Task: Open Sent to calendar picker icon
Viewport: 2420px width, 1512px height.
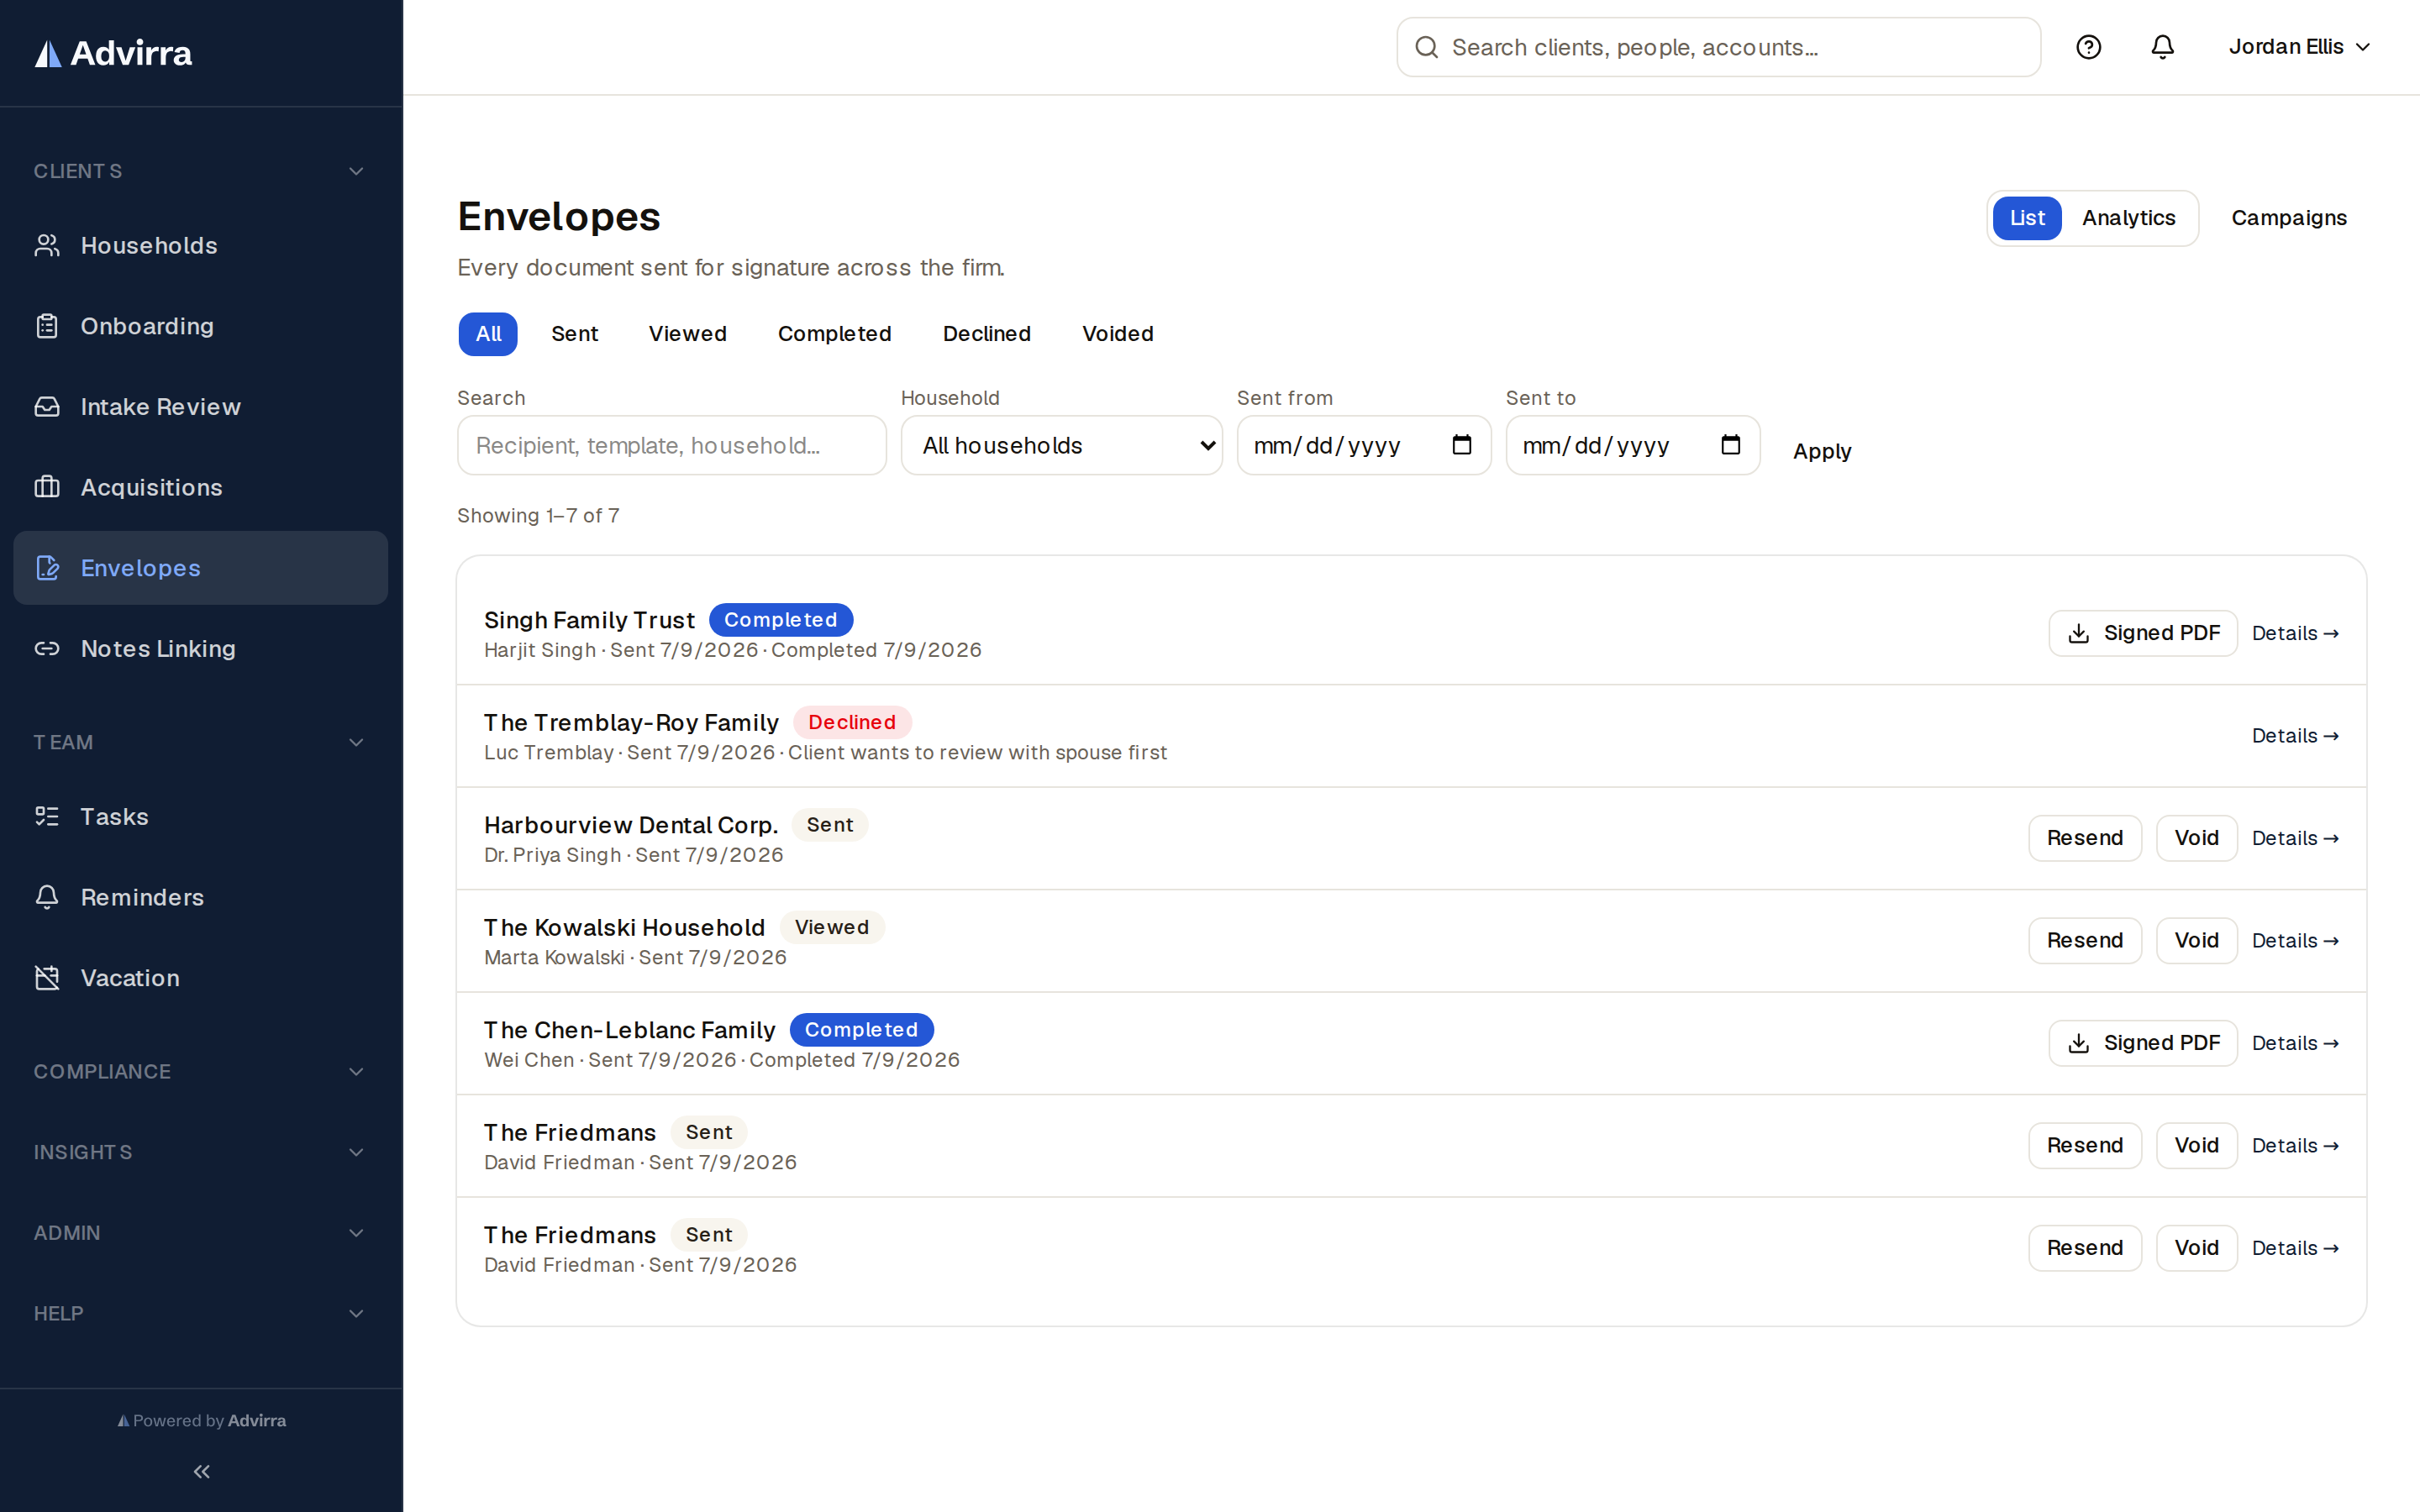Action: (x=1730, y=445)
